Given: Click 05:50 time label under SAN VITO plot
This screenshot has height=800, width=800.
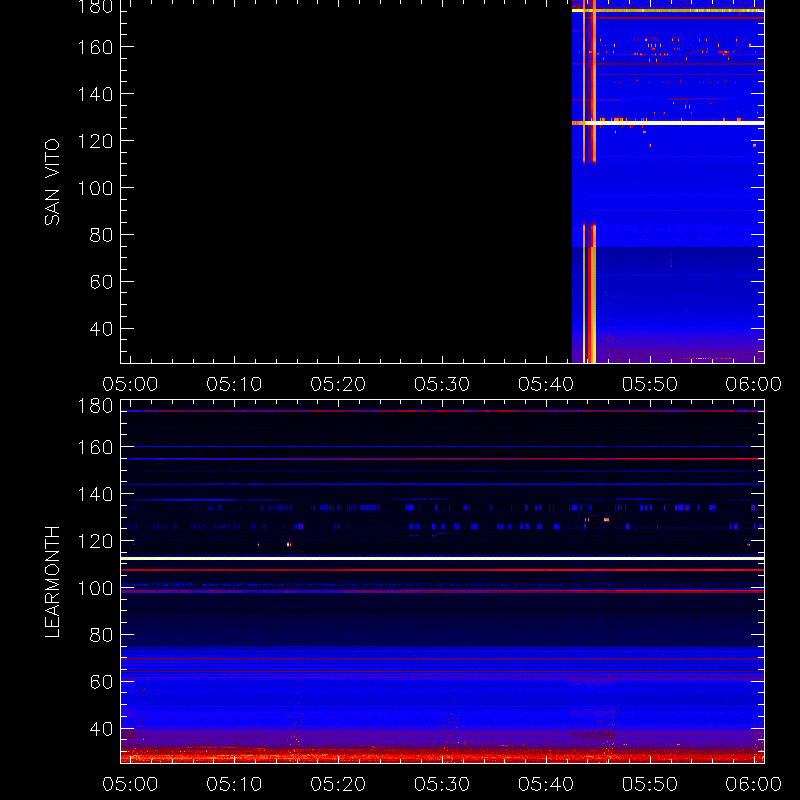Looking at the screenshot, I should point(650,384).
